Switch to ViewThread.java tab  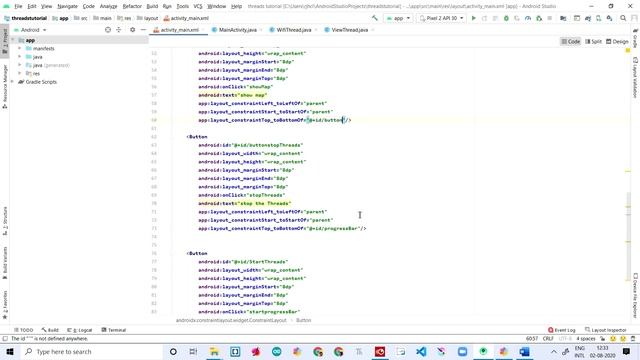[x=349, y=30]
